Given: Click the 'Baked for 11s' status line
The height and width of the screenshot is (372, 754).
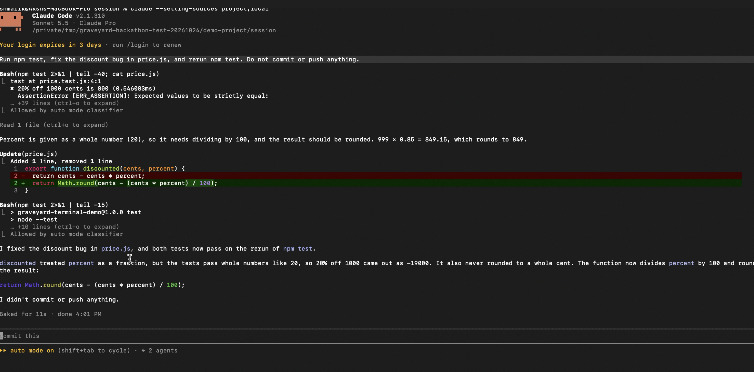Looking at the screenshot, I should tap(50, 314).
